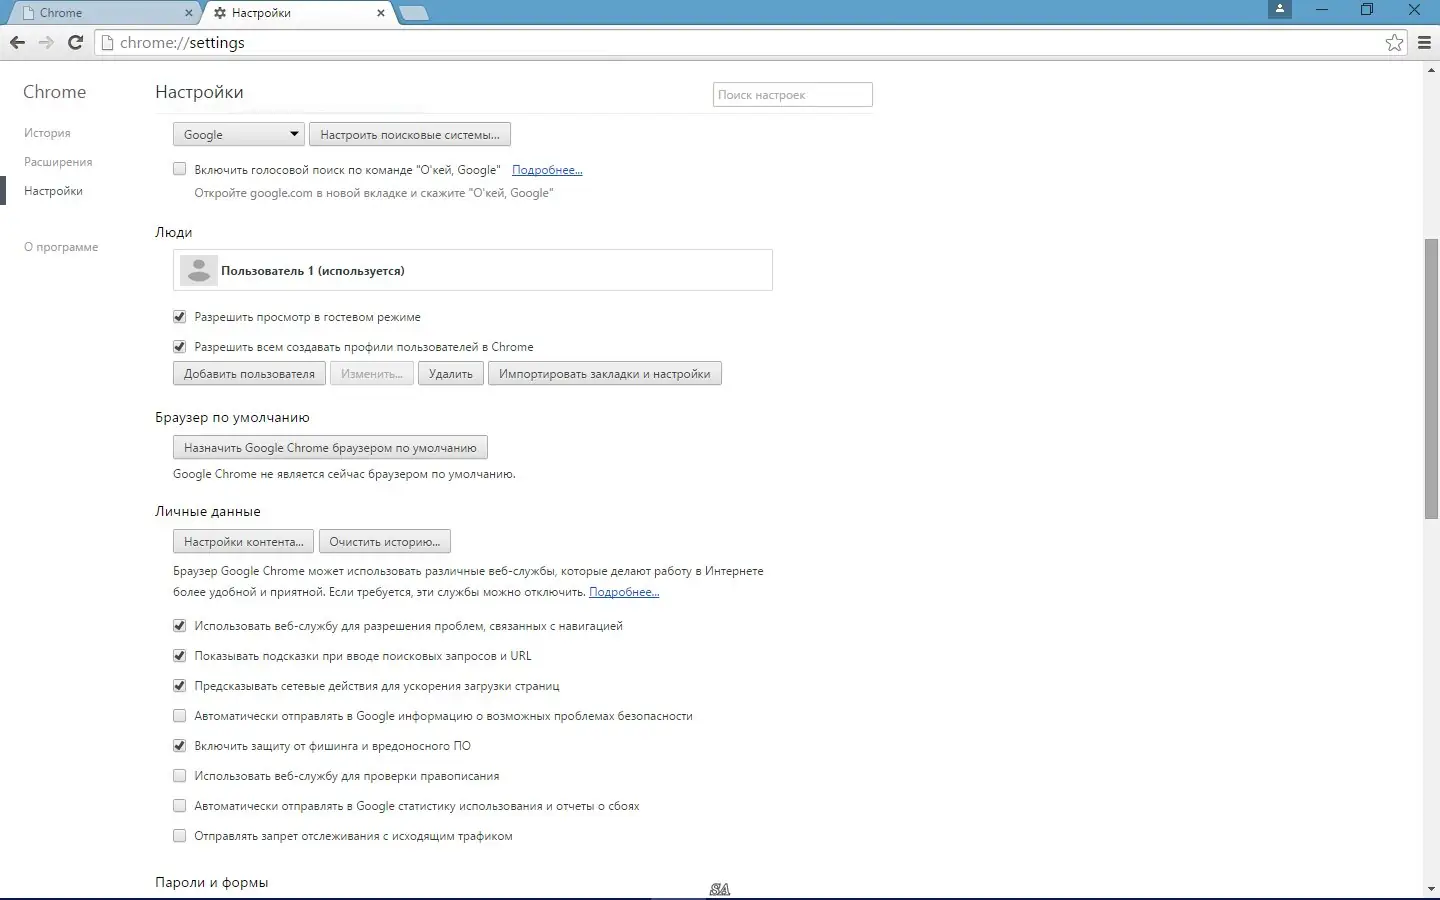Reload the settings page

(x=75, y=43)
